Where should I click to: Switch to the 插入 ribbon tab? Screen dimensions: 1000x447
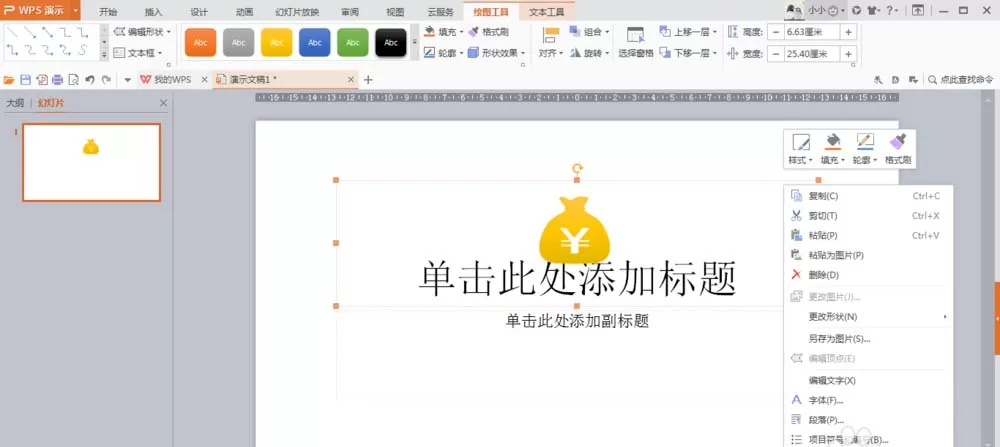tap(154, 11)
